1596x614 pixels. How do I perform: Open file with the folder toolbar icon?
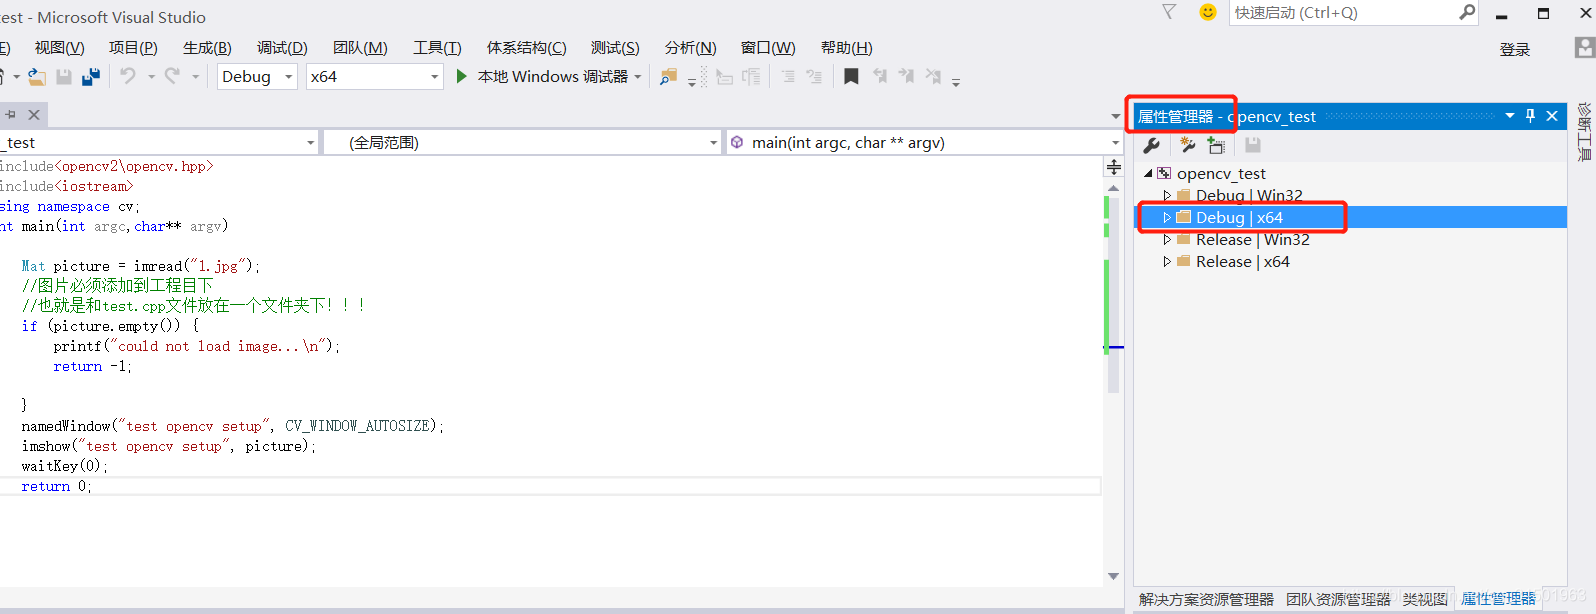(37, 77)
